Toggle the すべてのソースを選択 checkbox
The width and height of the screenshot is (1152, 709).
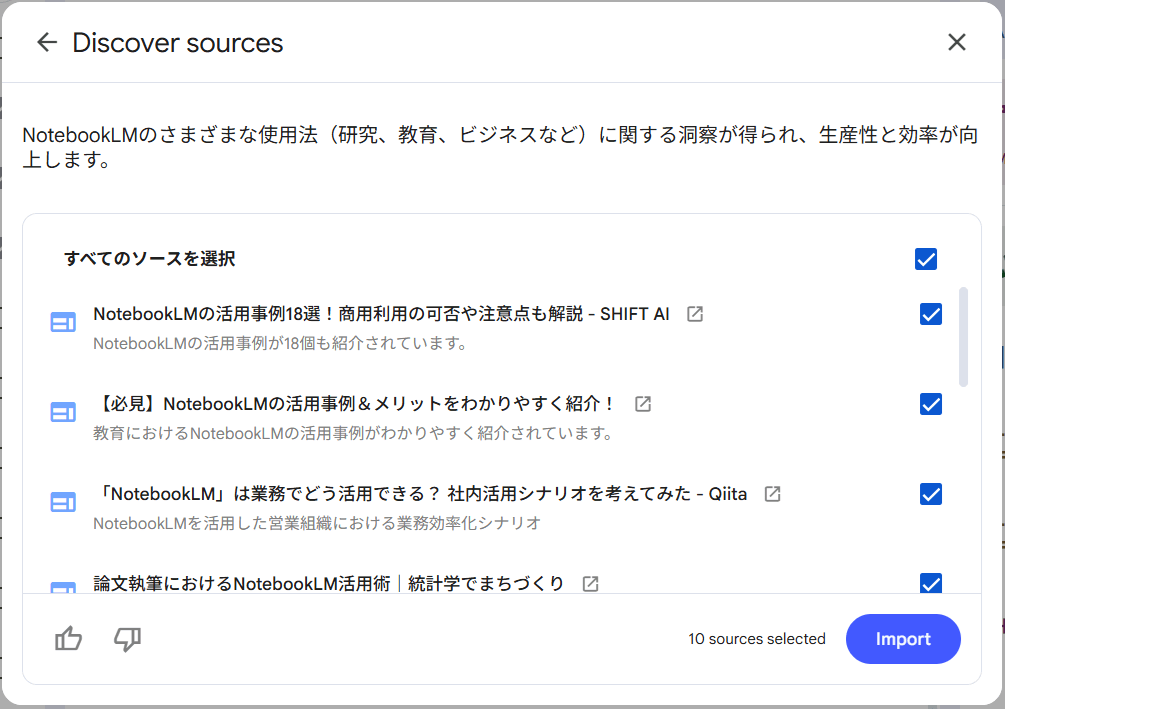926,259
